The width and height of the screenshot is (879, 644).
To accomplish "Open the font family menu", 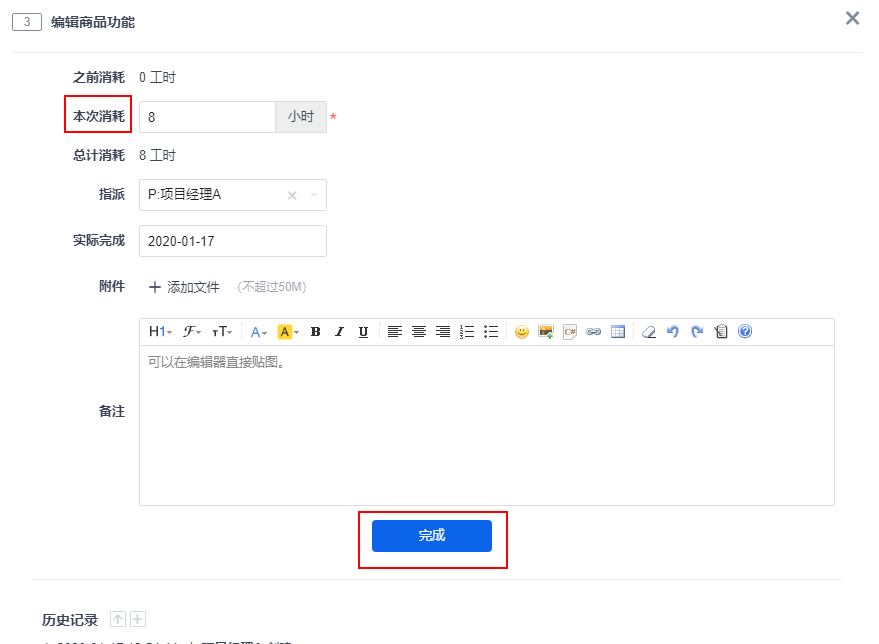I will point(191,332).
